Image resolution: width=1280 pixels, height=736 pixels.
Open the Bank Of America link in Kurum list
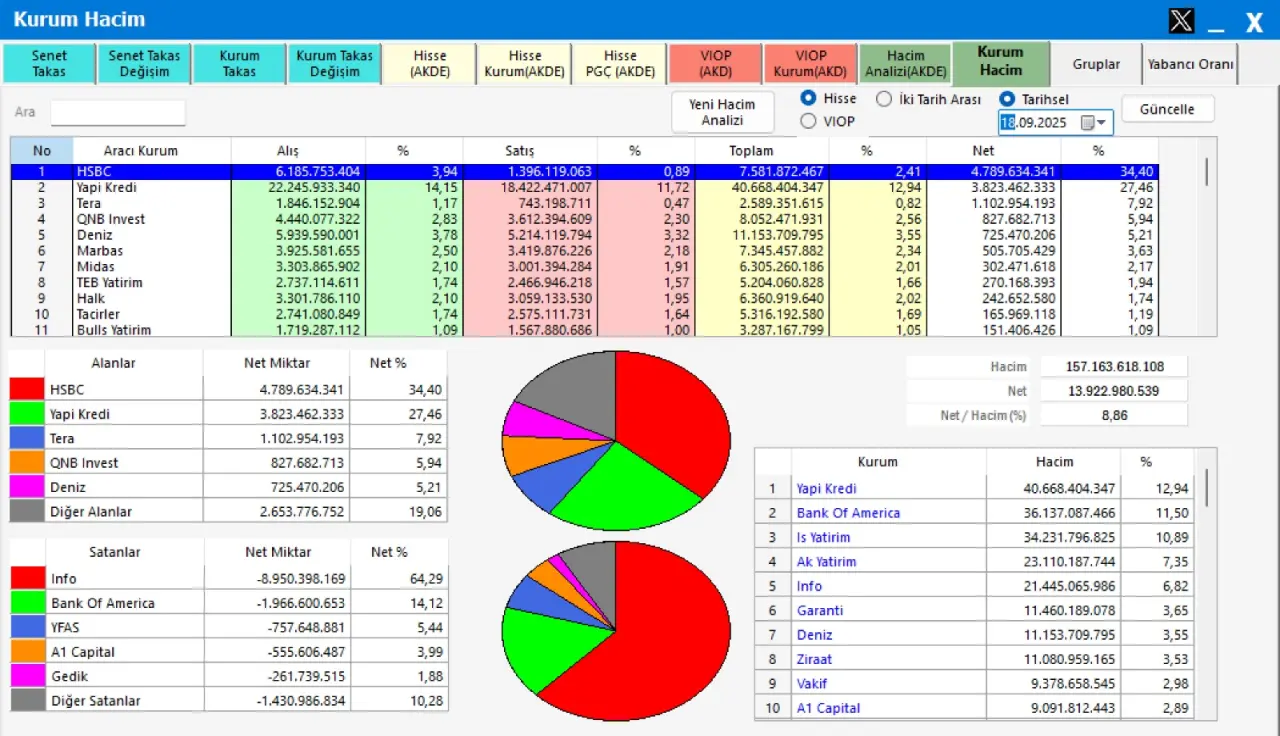848,513
